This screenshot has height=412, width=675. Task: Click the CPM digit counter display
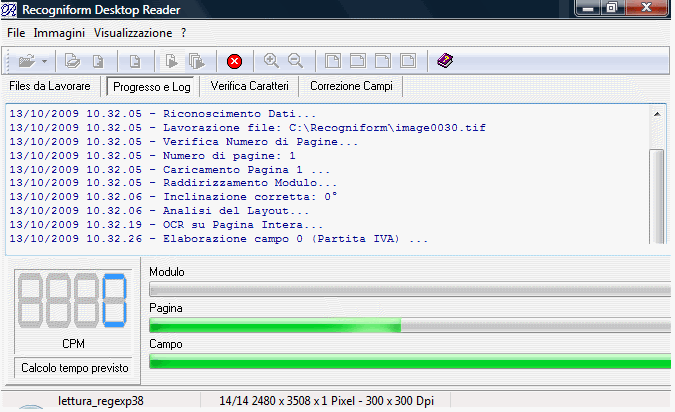[72, 300]
